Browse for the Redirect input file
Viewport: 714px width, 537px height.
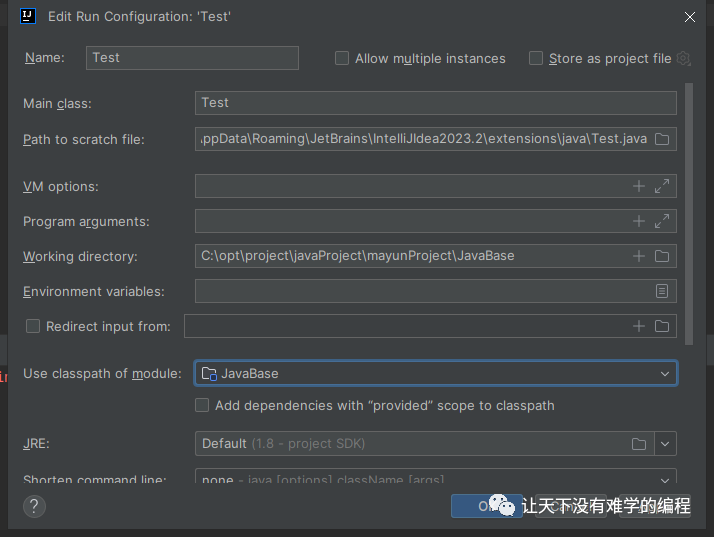pos(662,326)
